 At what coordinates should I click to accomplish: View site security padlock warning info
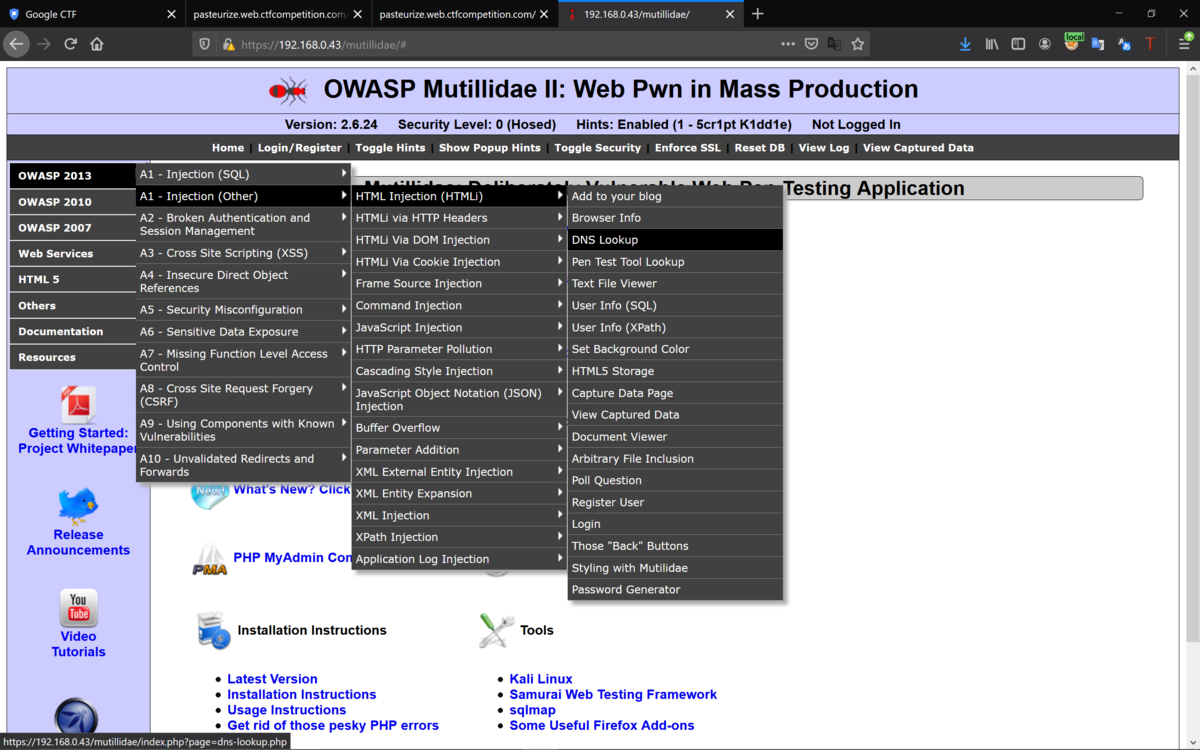[x=228, y=44]
